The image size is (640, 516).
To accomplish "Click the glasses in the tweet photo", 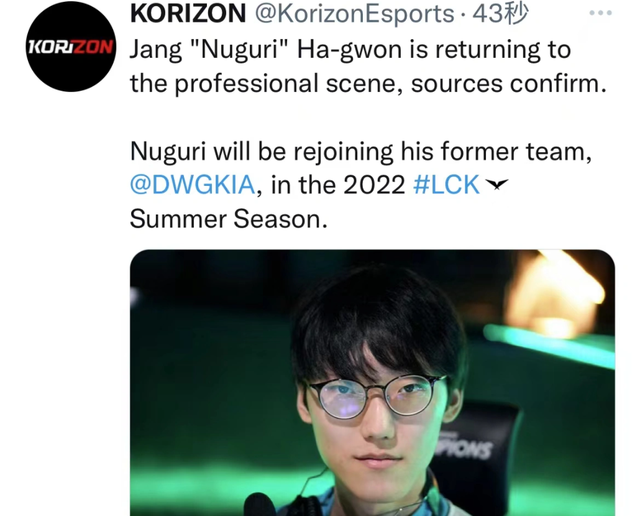I will tap(374, 396).
